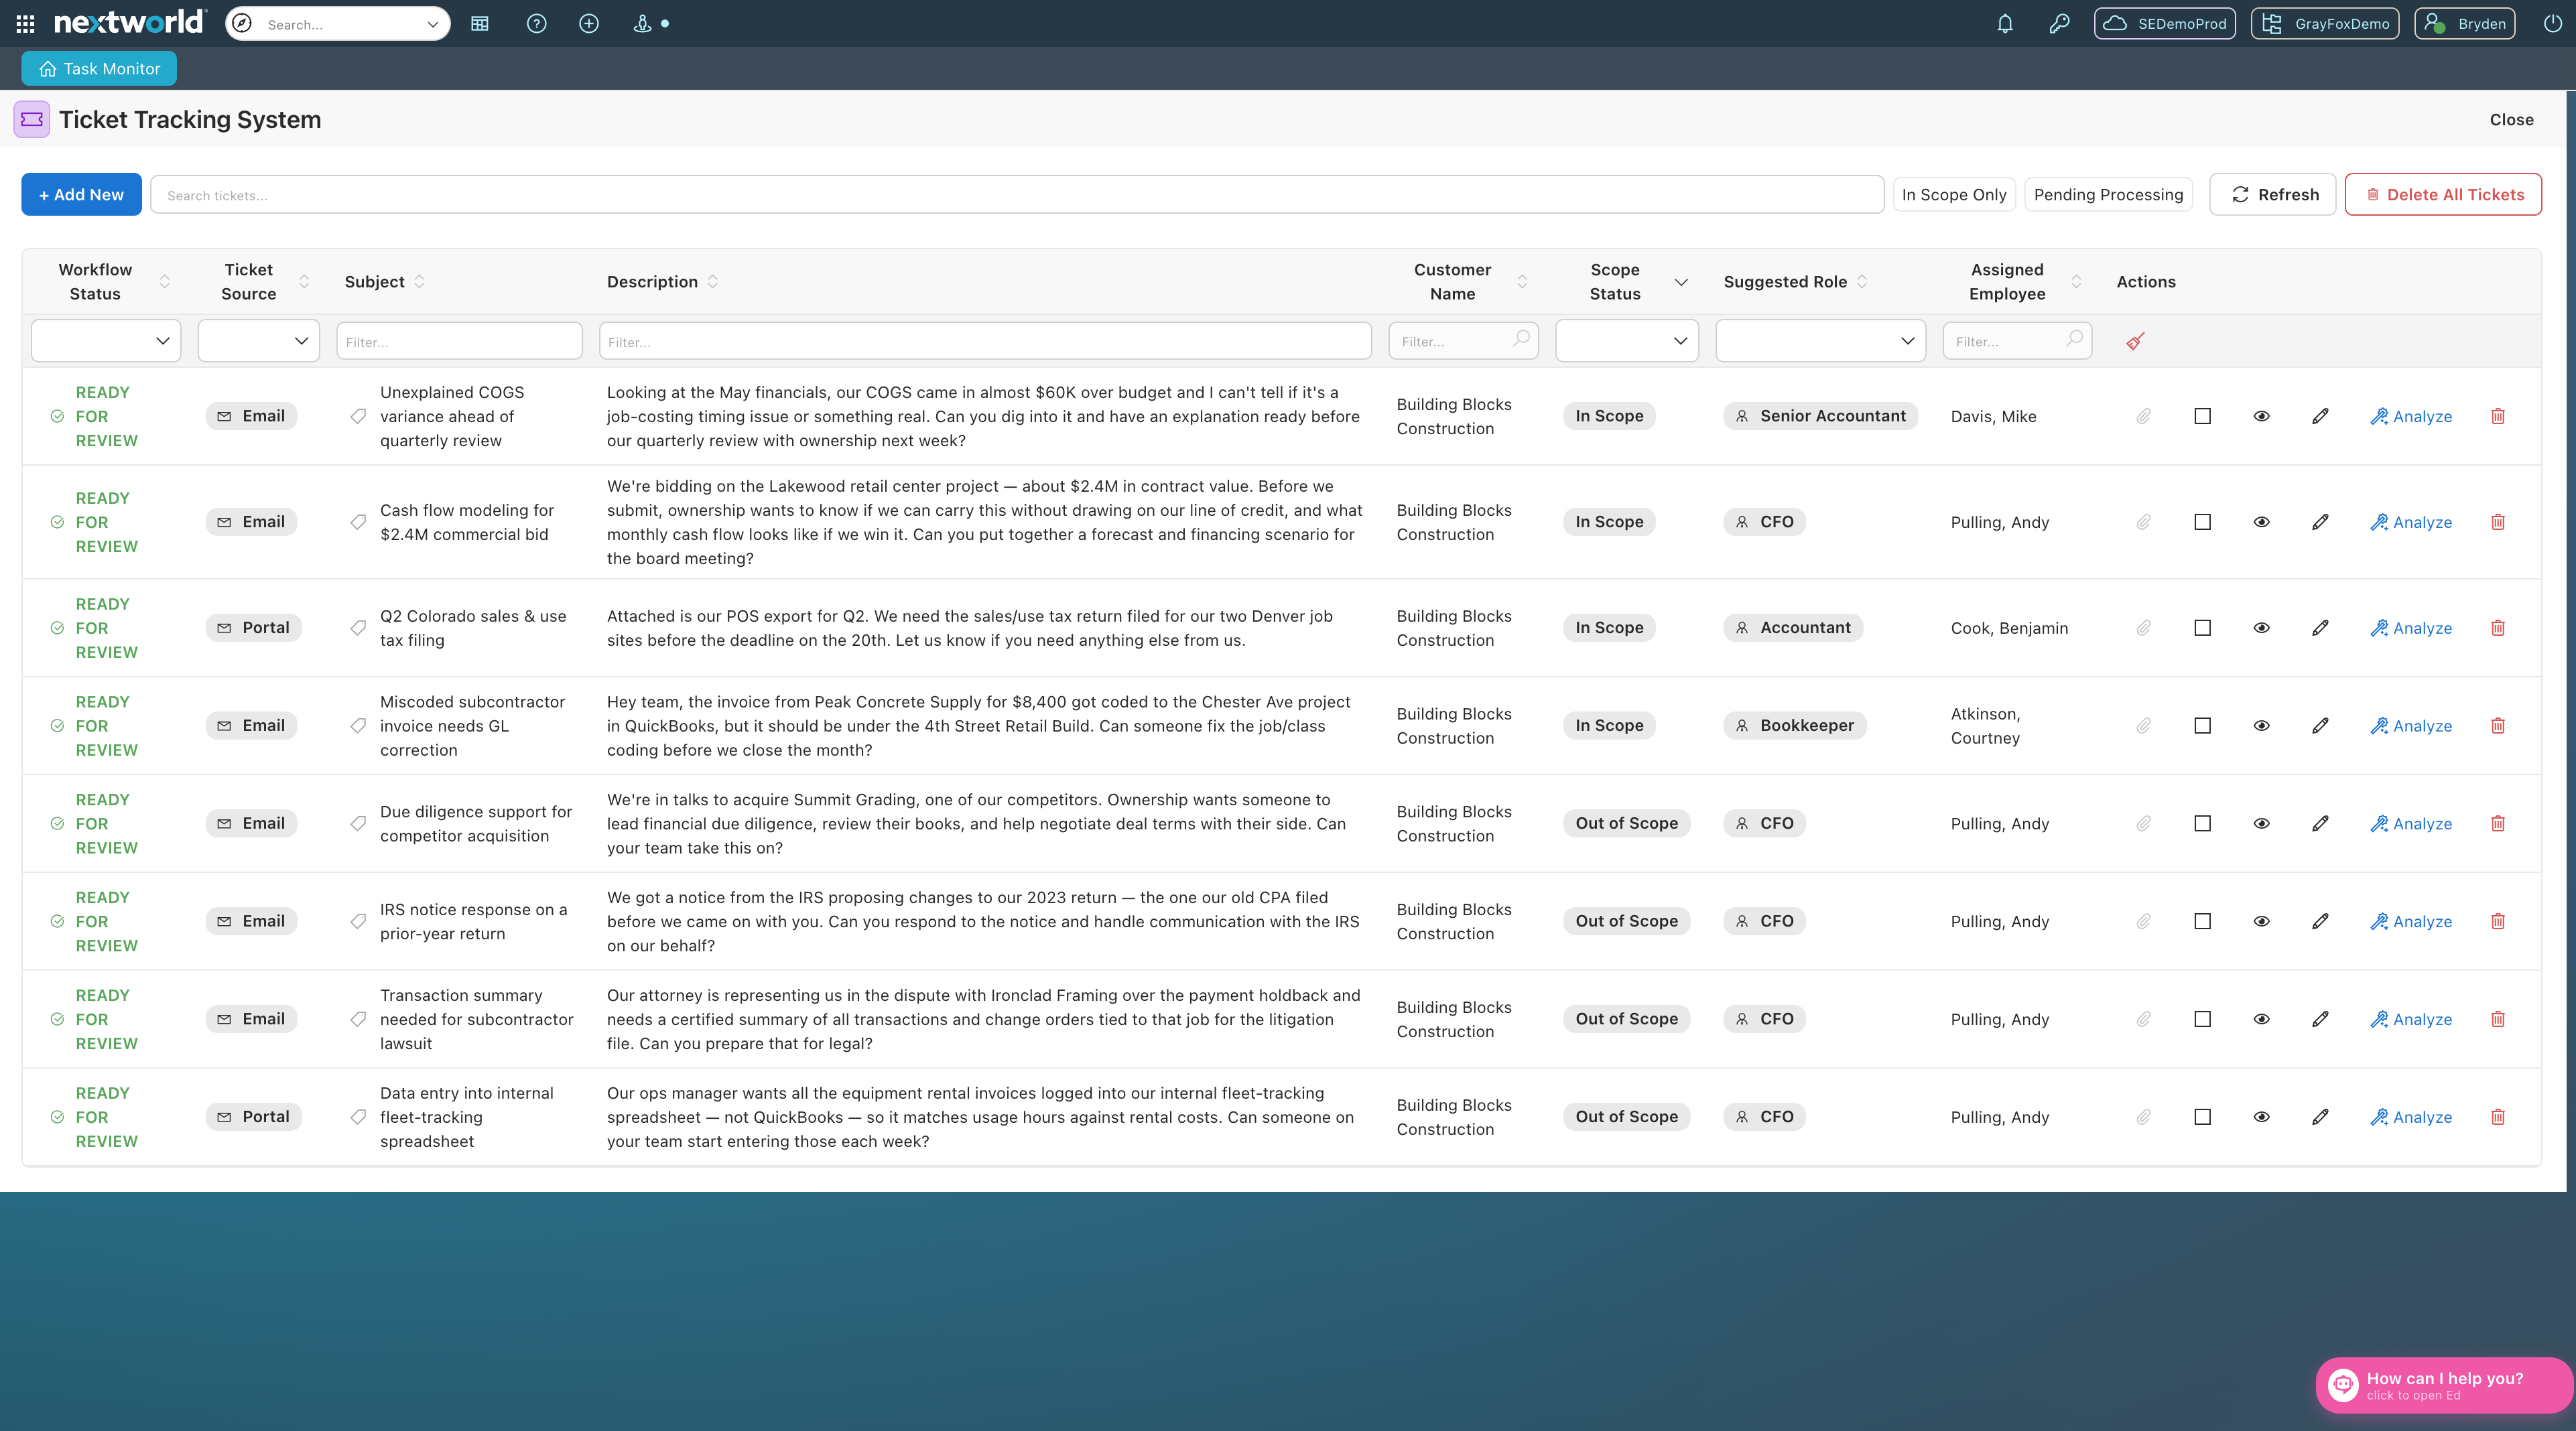Expand the top search bar dropdown arrow
The image size is (2576, 1431).
pos(432,24)
